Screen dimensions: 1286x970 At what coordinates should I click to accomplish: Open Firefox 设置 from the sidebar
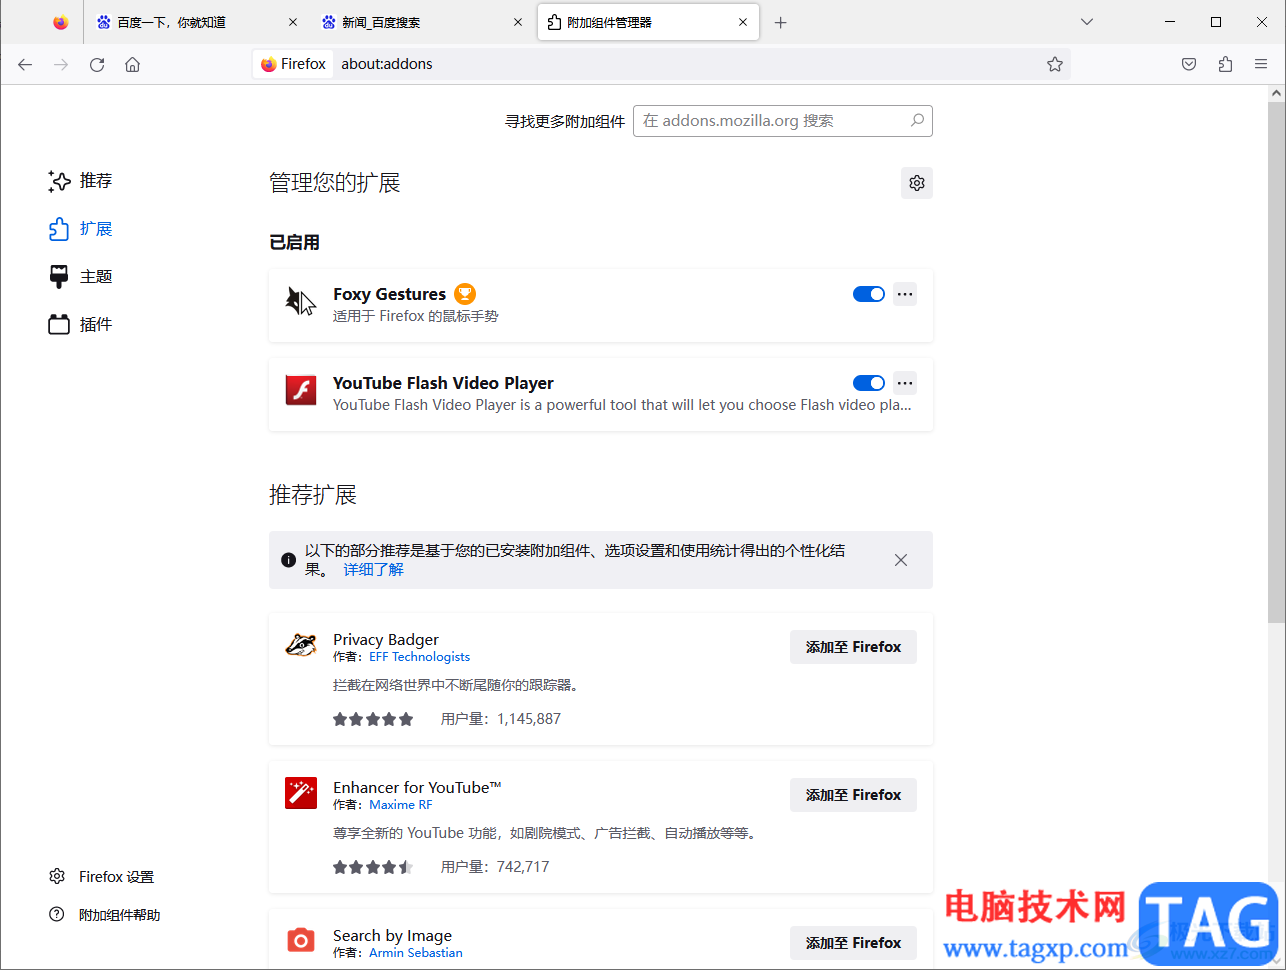point(102,877)
